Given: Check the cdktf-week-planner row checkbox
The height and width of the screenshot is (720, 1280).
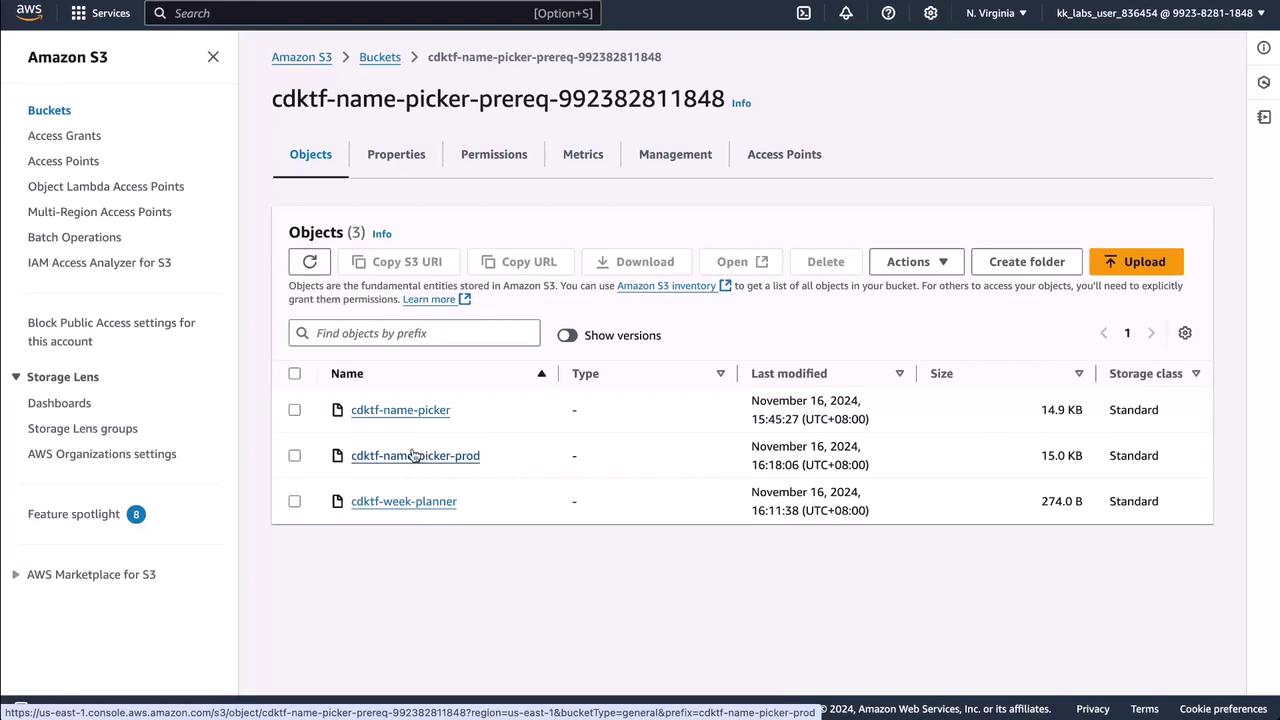Looking at the screenshot, I should coord(294,502).
